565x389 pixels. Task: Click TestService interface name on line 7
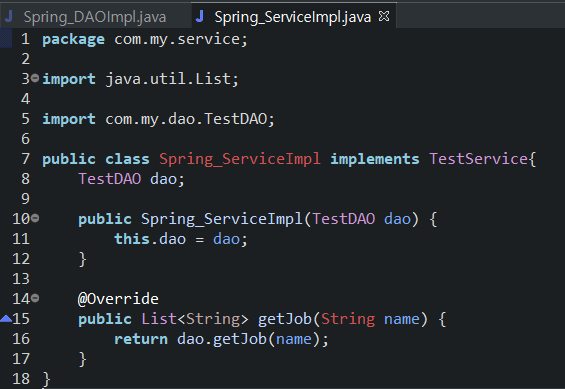click(x=479, y=159)
